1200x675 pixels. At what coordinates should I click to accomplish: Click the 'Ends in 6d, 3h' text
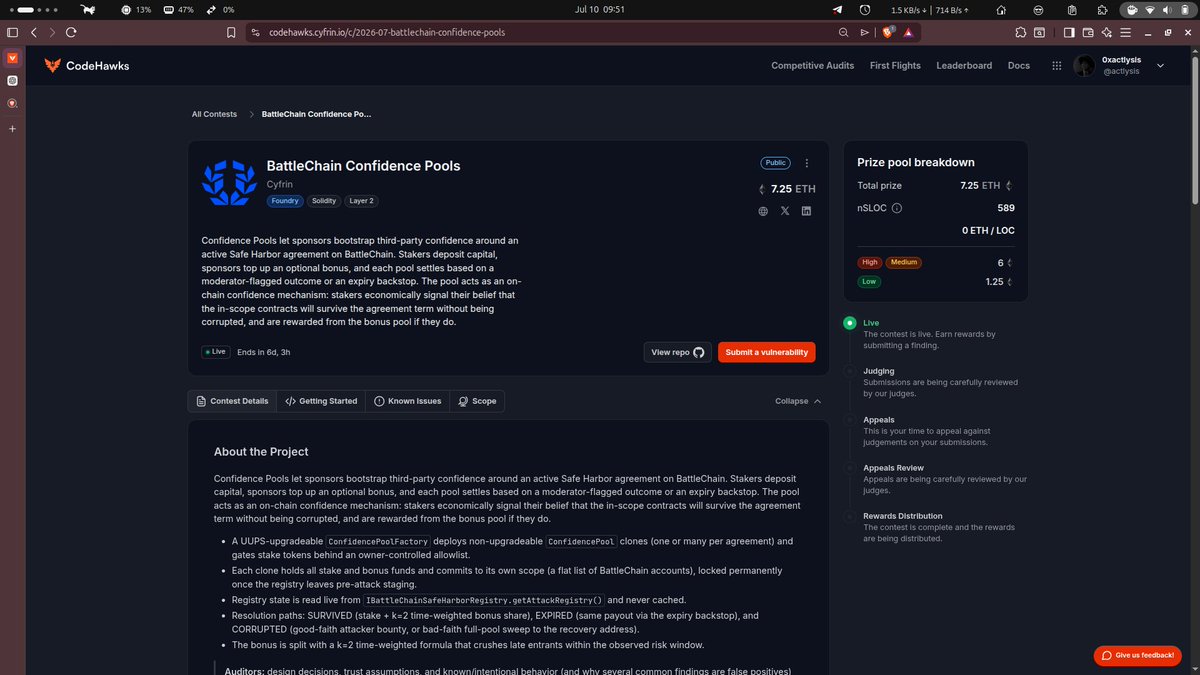(x=264, y=352)
